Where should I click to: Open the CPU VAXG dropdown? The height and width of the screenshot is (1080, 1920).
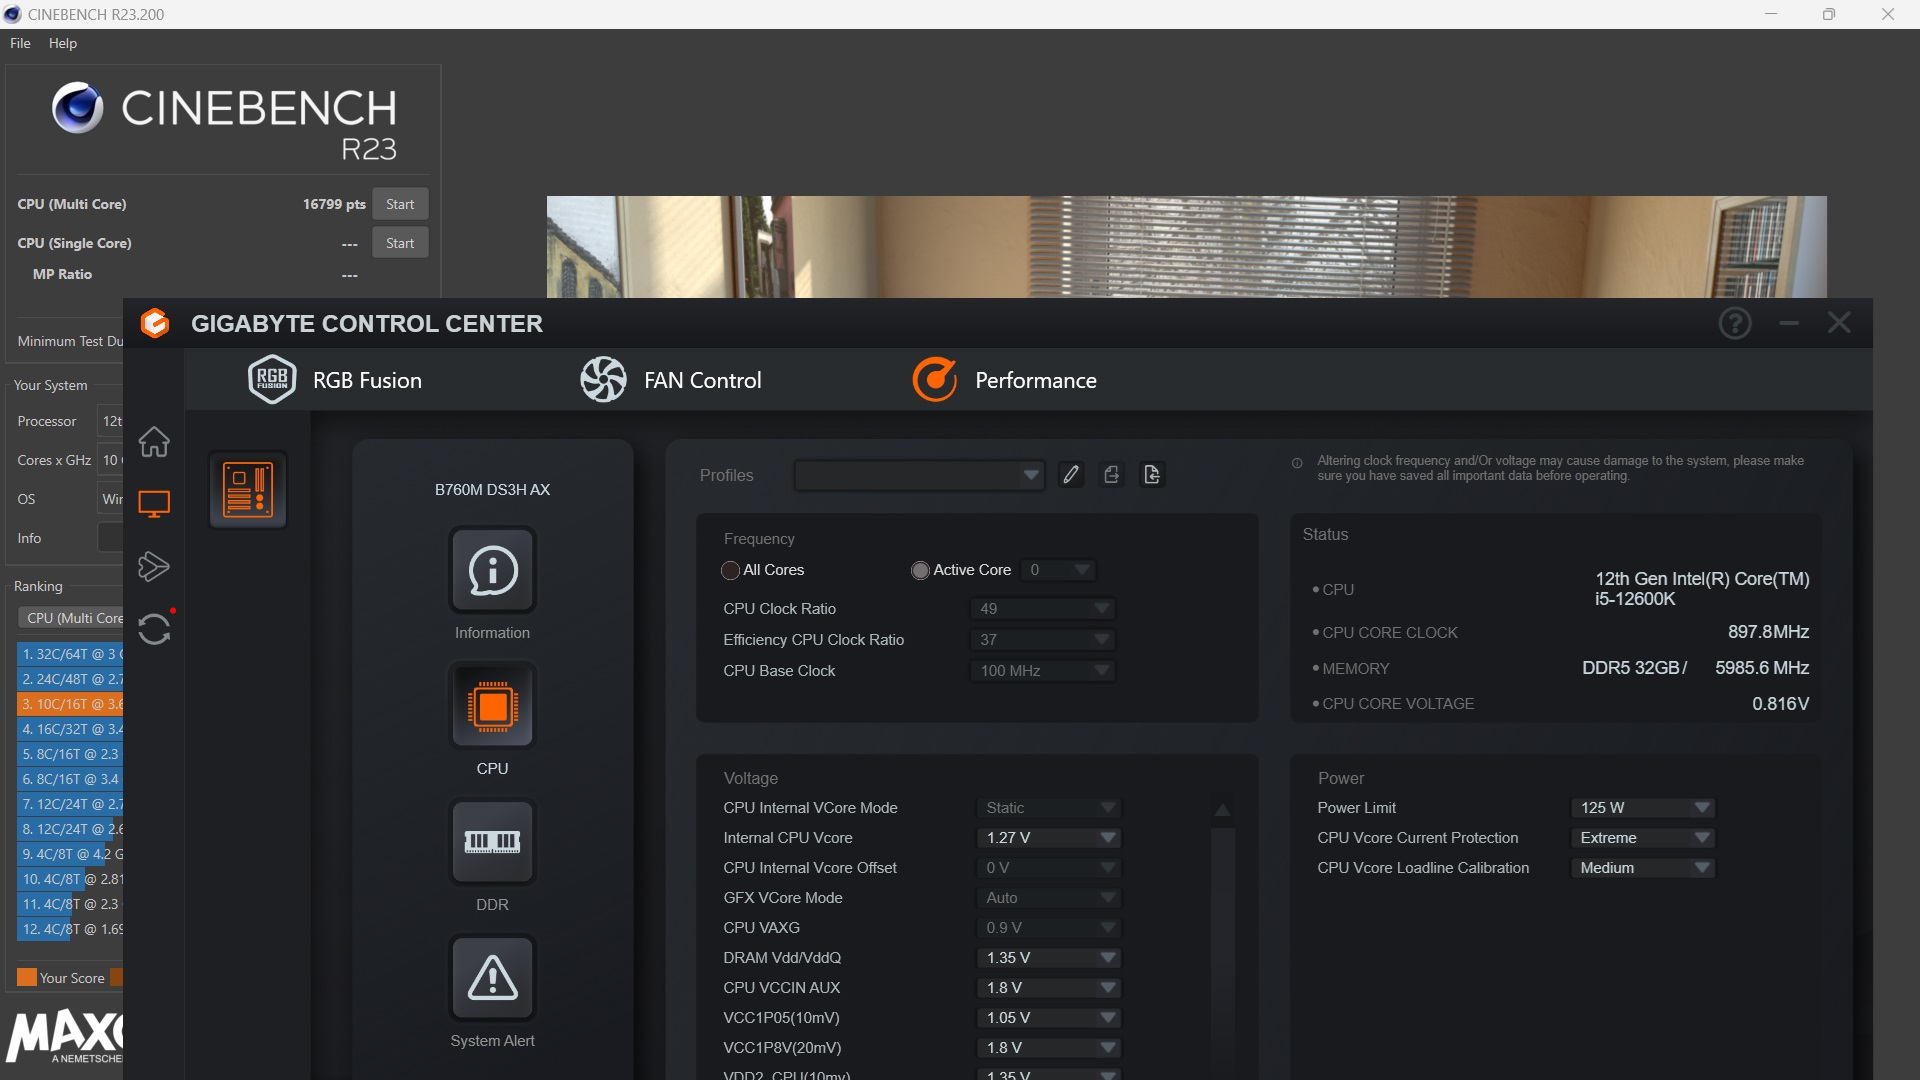click(1049, 928)
